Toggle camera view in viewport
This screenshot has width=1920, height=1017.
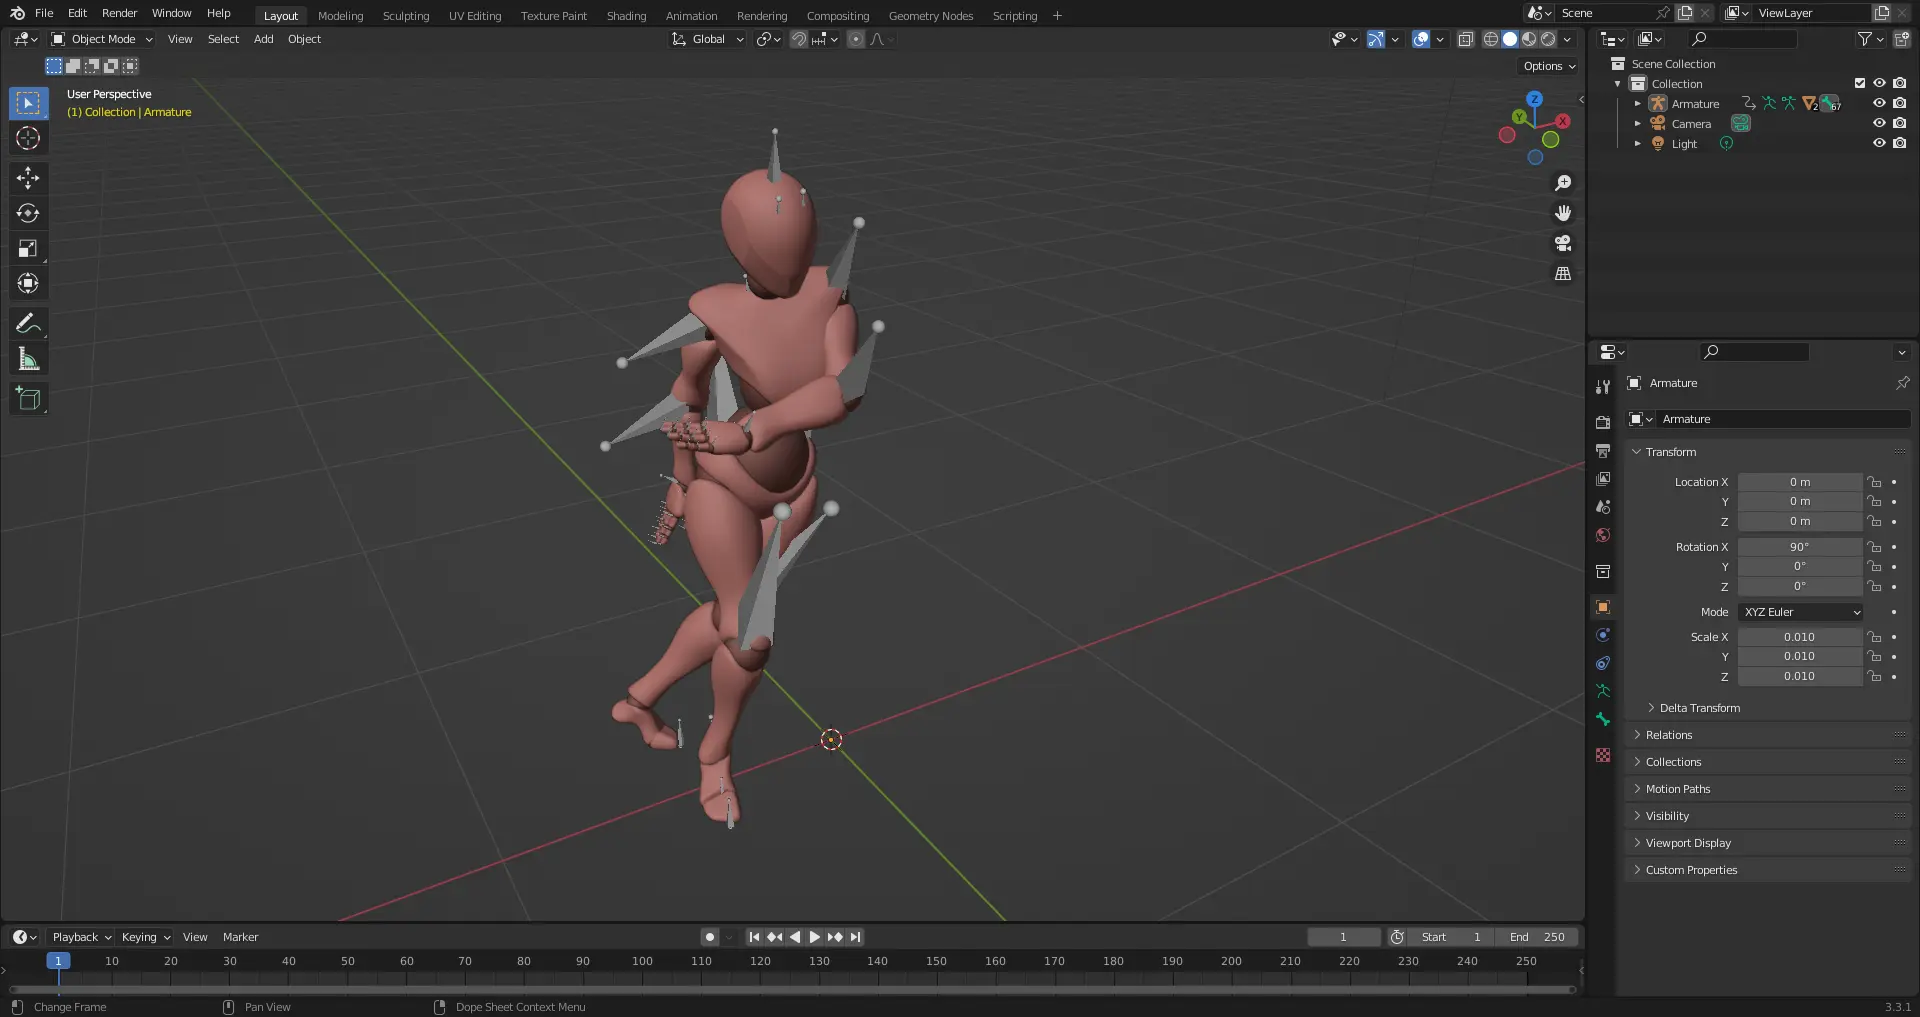click(x=1563, y=244)
